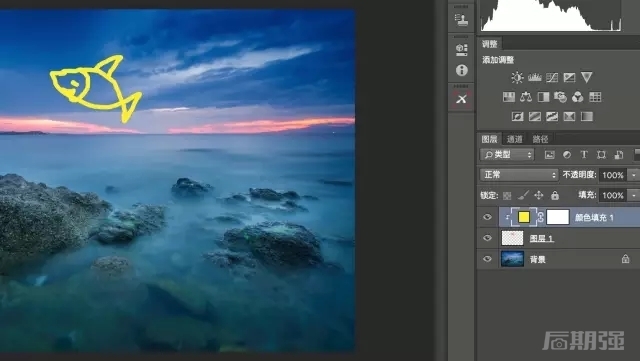Add a Color Balance adjustment

pos(526,97)
